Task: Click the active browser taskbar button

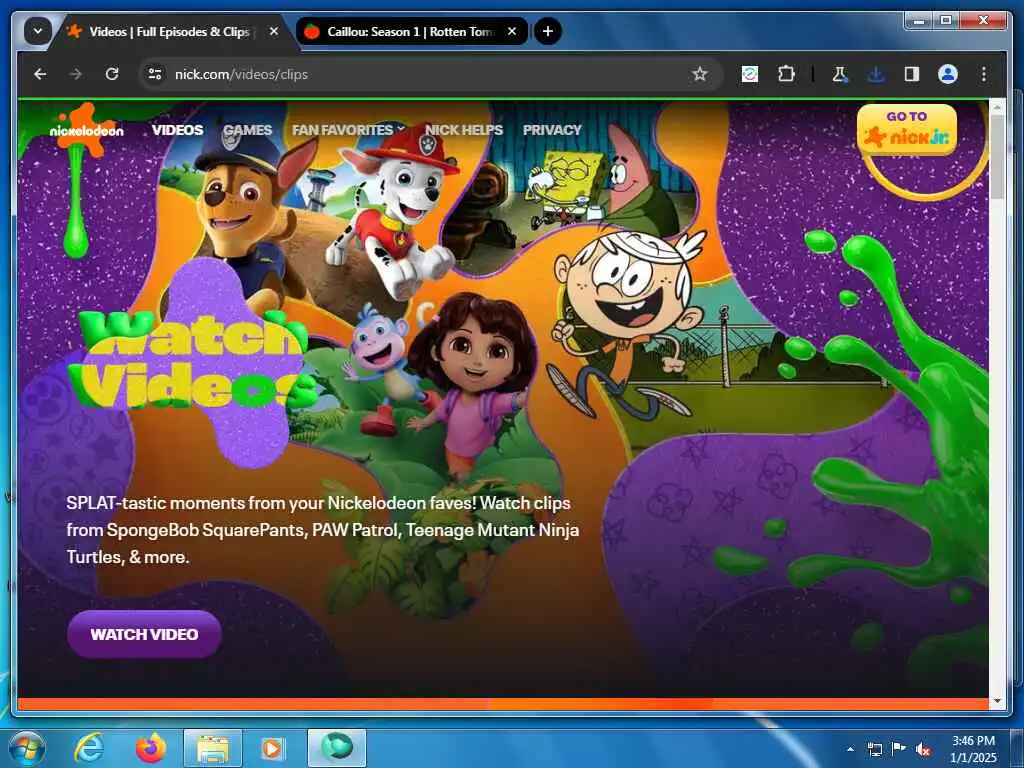Action: pyautogui.click(x=337, y=748)
